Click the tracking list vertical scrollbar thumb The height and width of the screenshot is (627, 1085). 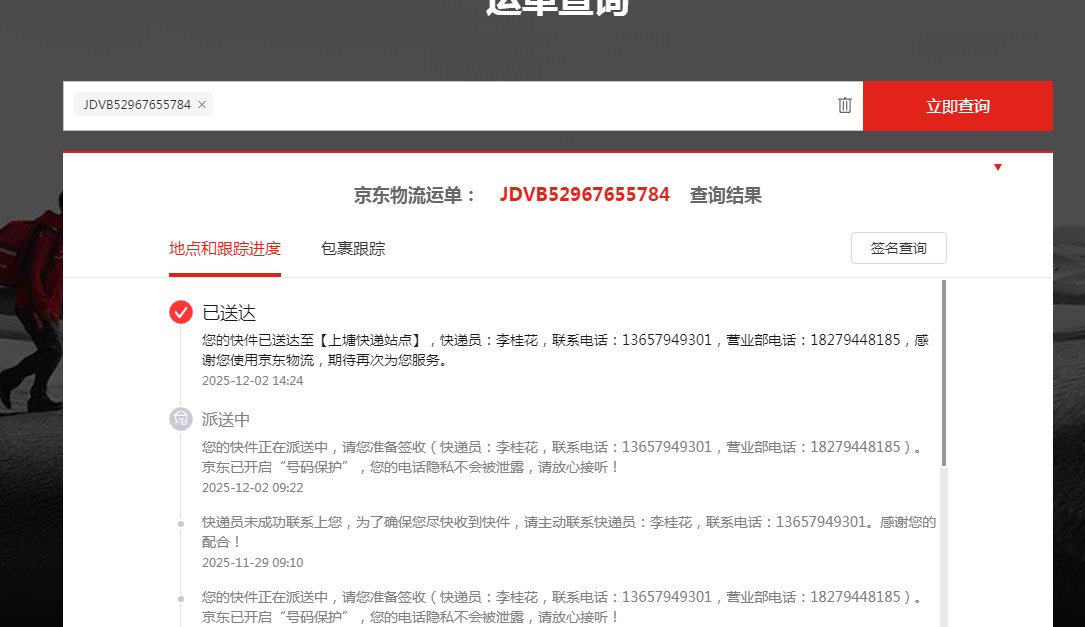pos(944,370)
